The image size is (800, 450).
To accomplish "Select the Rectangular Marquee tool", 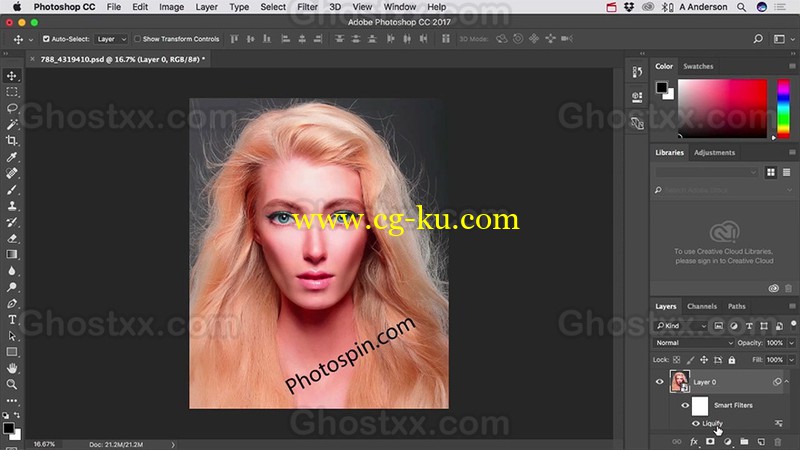I will 12,92.
